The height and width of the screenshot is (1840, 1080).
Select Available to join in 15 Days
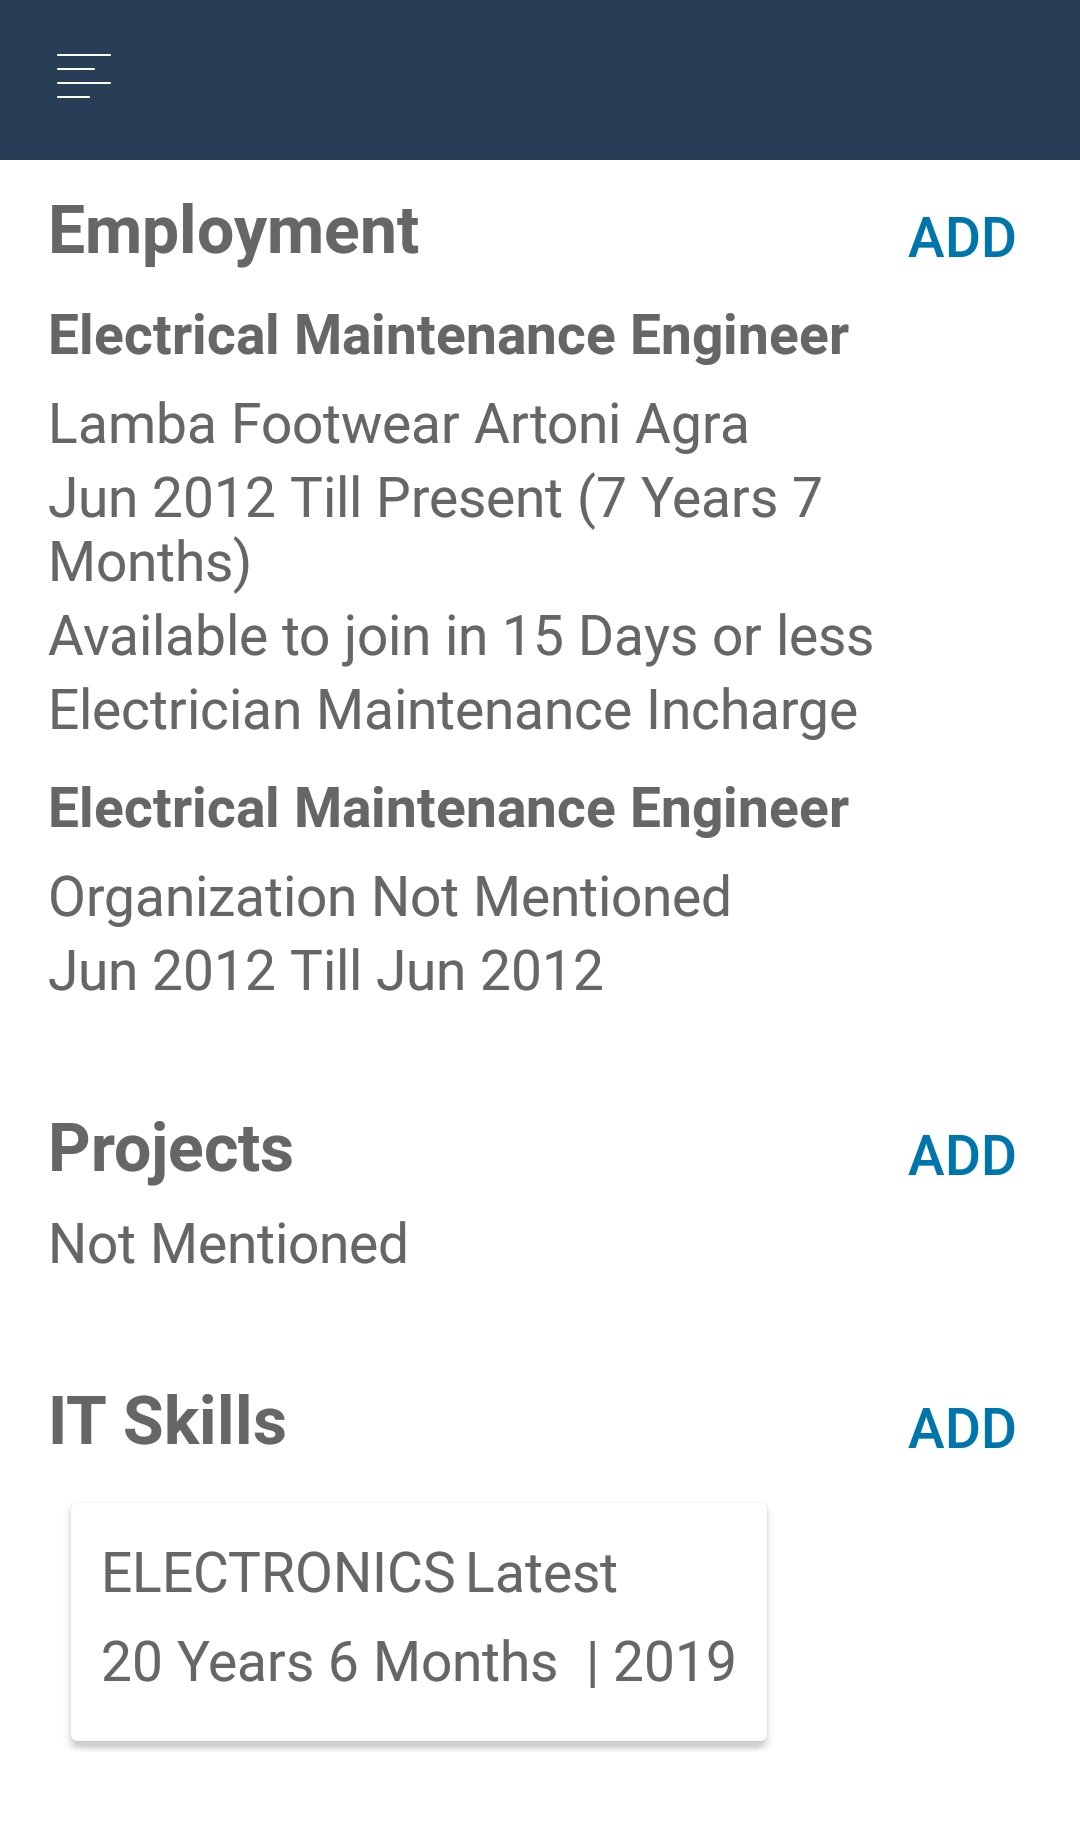460,637
